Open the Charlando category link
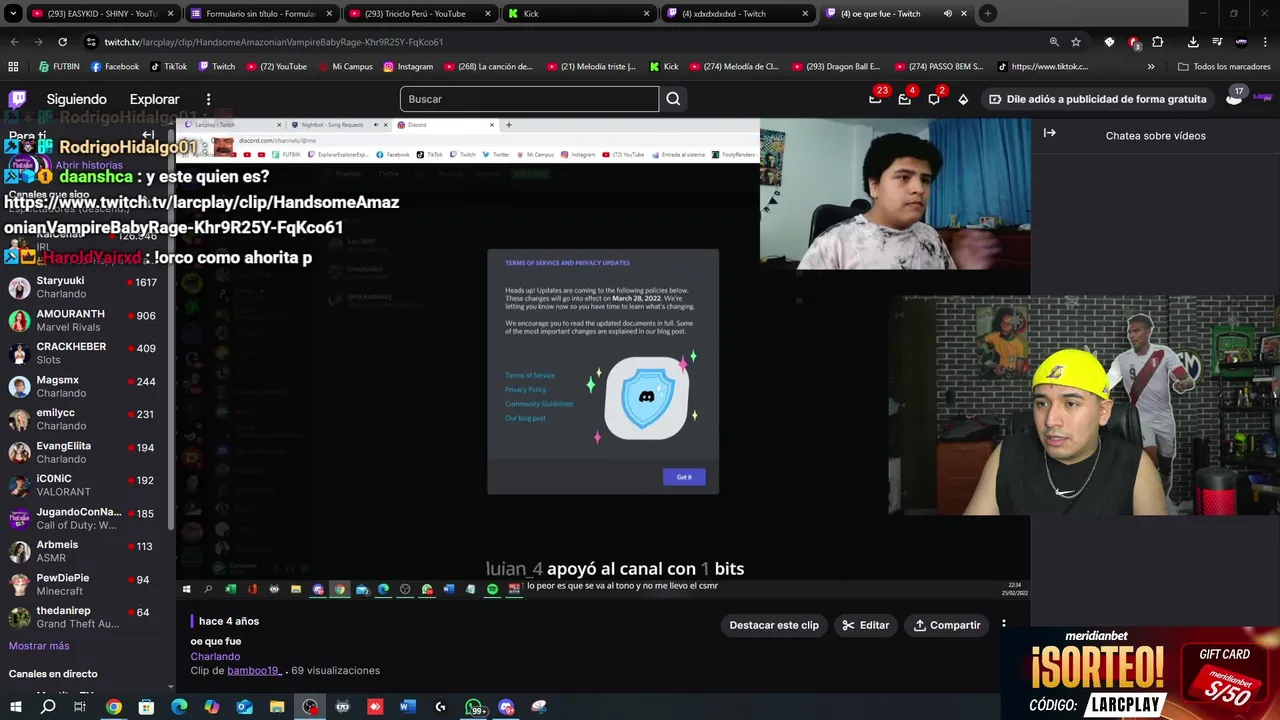Viewport: 1280px width, 720px height. coord(215,656)
